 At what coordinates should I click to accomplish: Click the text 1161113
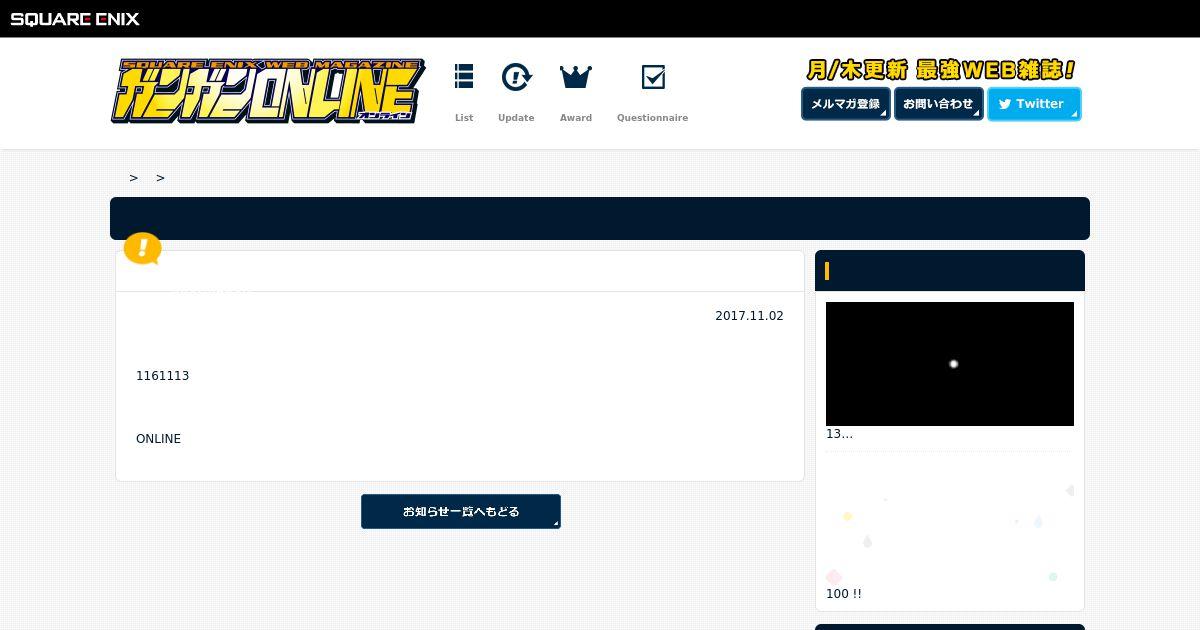click(x=162, y=376)
